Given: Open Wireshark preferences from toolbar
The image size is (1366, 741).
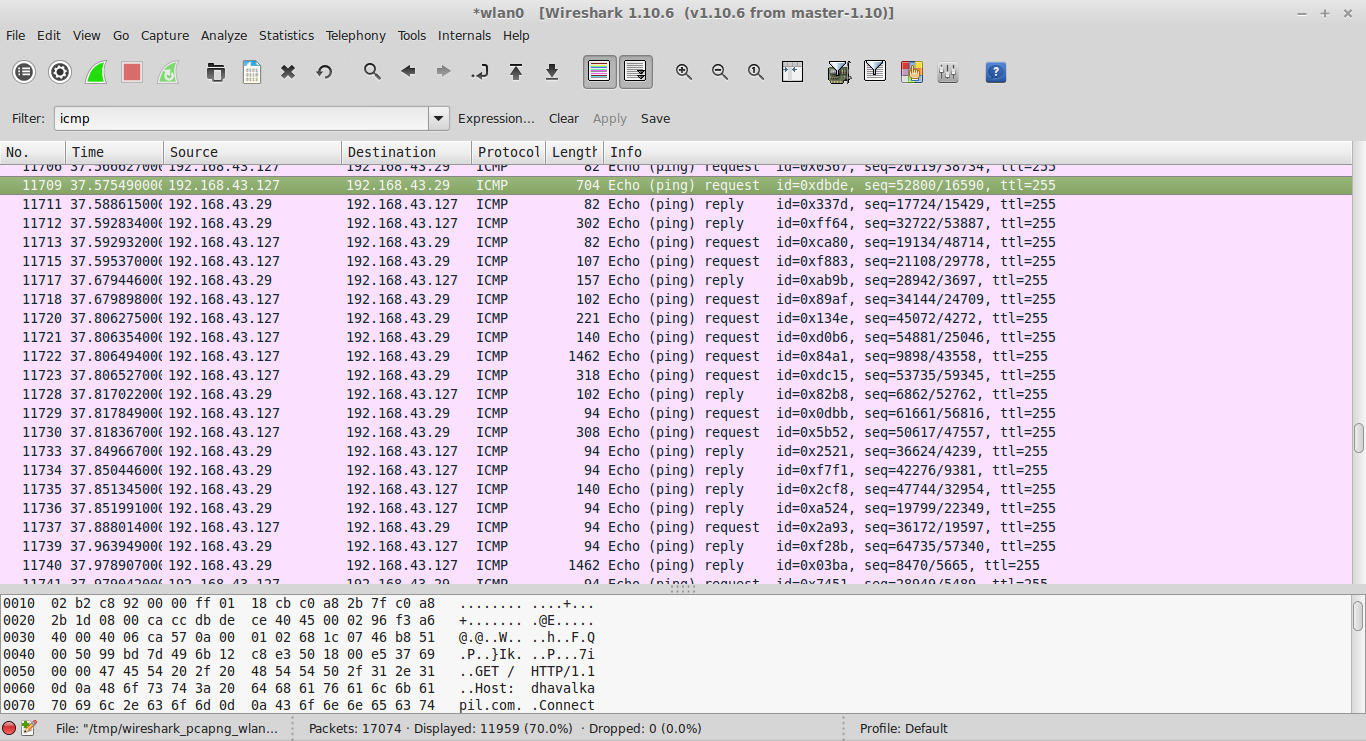Looking at the screenshot, I should click(x=947, y=72).
